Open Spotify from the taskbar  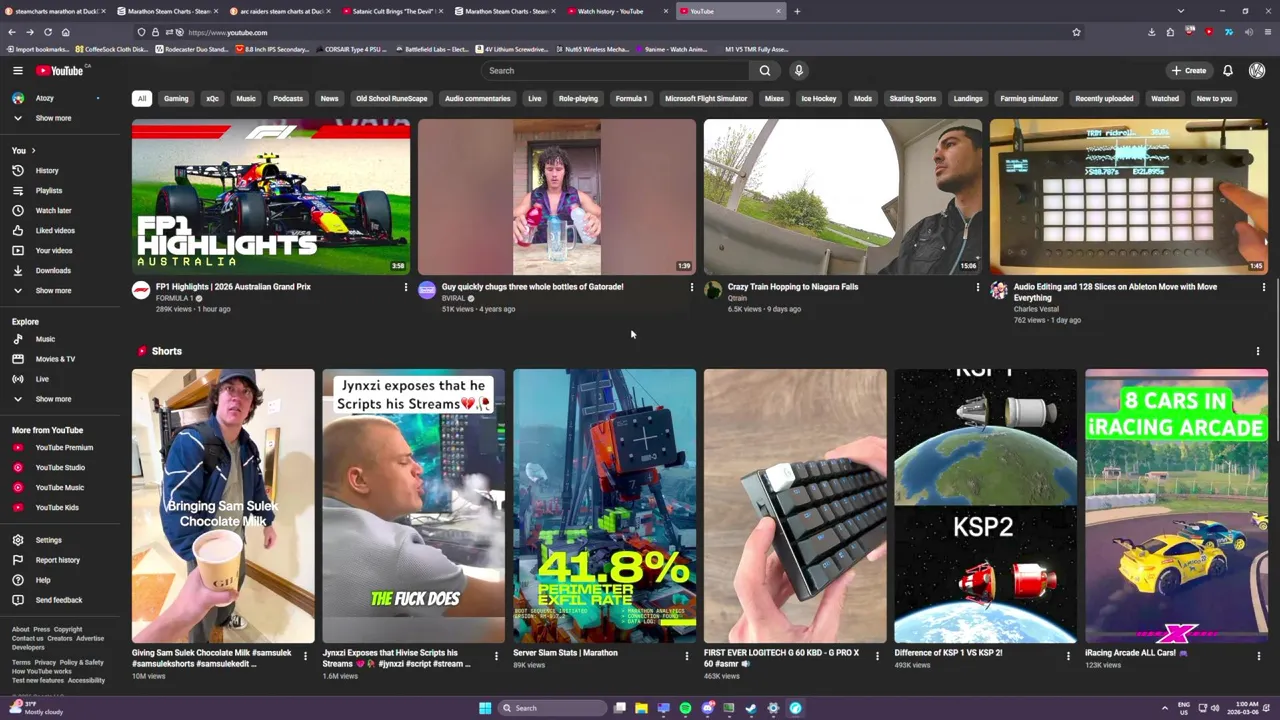point(685,708)
